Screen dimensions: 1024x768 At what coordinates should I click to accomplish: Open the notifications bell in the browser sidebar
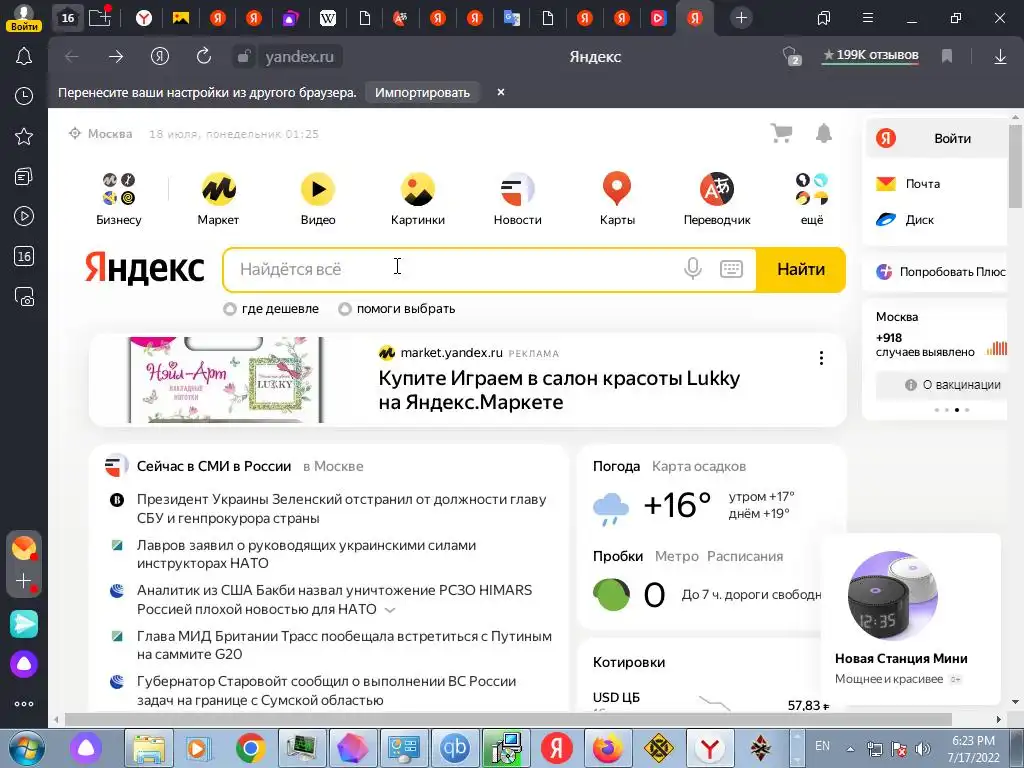pyautogui.click(x=24, y=57)
